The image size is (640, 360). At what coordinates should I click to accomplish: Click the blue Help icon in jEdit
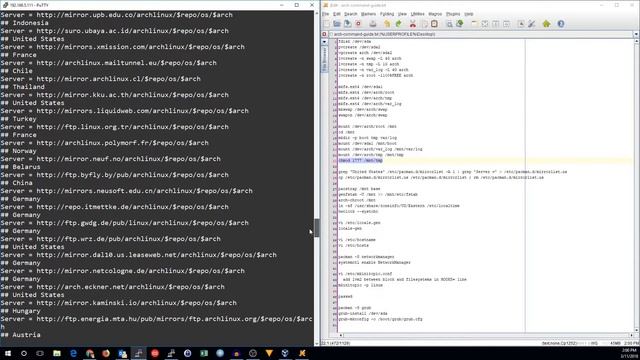pos(561,24)
